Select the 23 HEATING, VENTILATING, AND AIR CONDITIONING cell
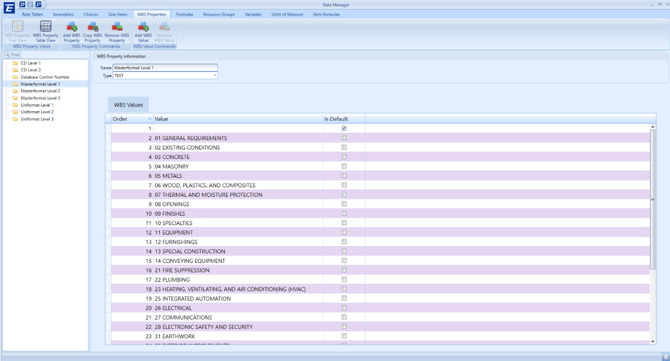 238,289
